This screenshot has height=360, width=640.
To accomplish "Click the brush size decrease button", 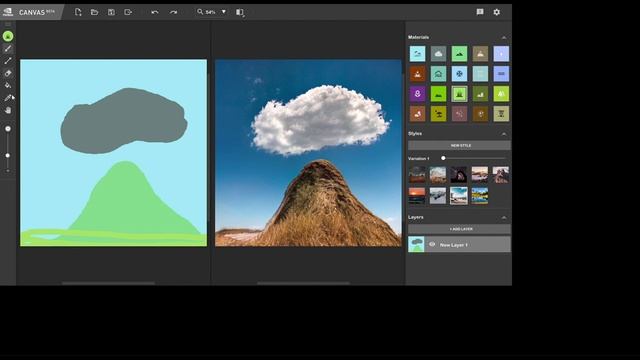I will pos(8,171).
